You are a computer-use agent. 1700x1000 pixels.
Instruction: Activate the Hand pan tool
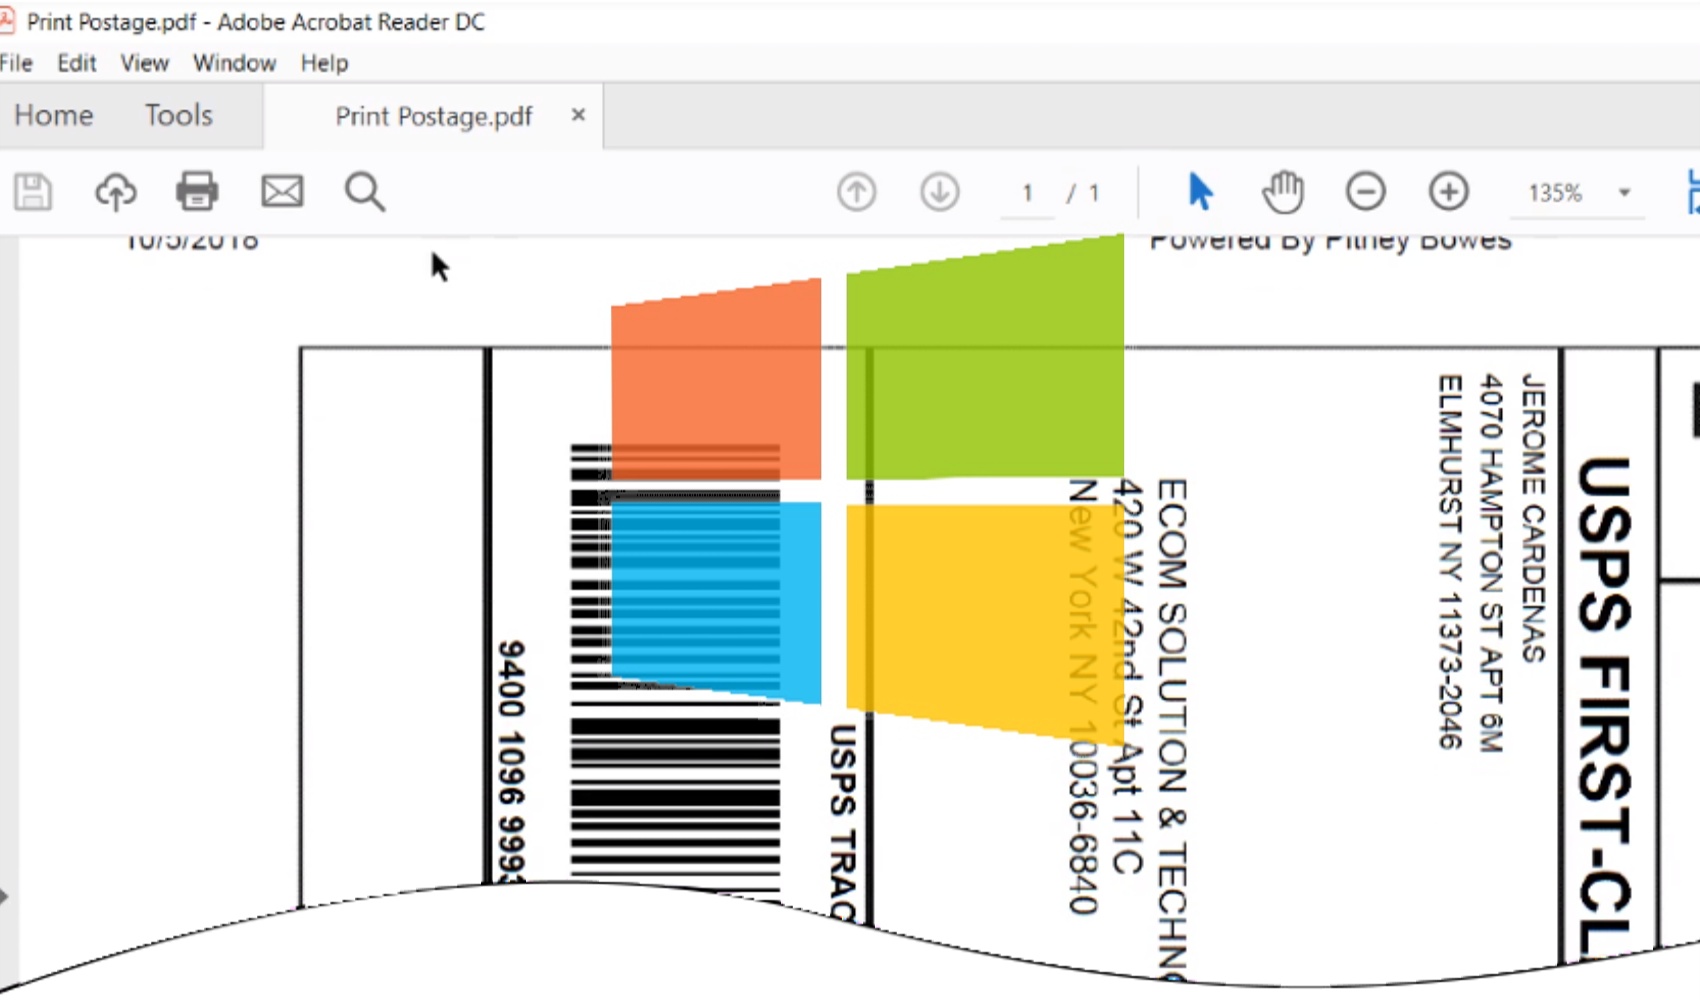click(1283, 191)
